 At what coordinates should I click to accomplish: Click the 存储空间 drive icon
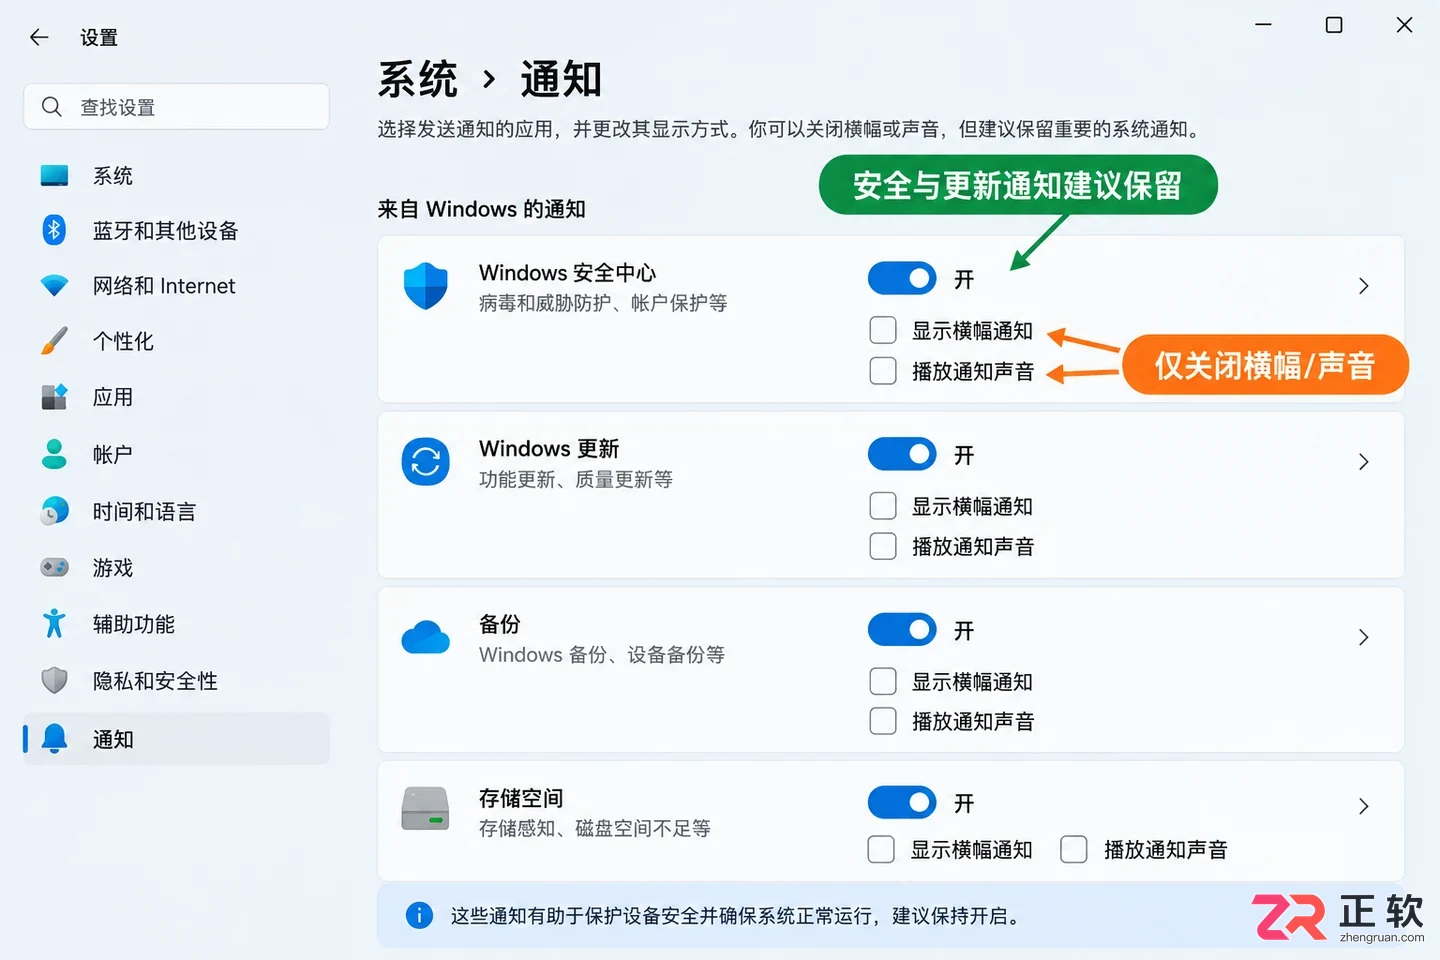pyautogui.click(x=426, y=809)
